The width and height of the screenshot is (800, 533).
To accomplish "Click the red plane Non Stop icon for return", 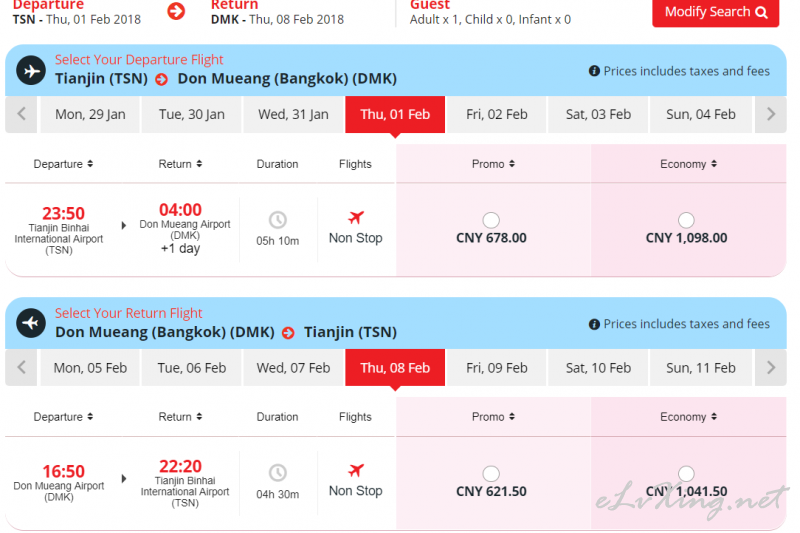I will (356, 470).
